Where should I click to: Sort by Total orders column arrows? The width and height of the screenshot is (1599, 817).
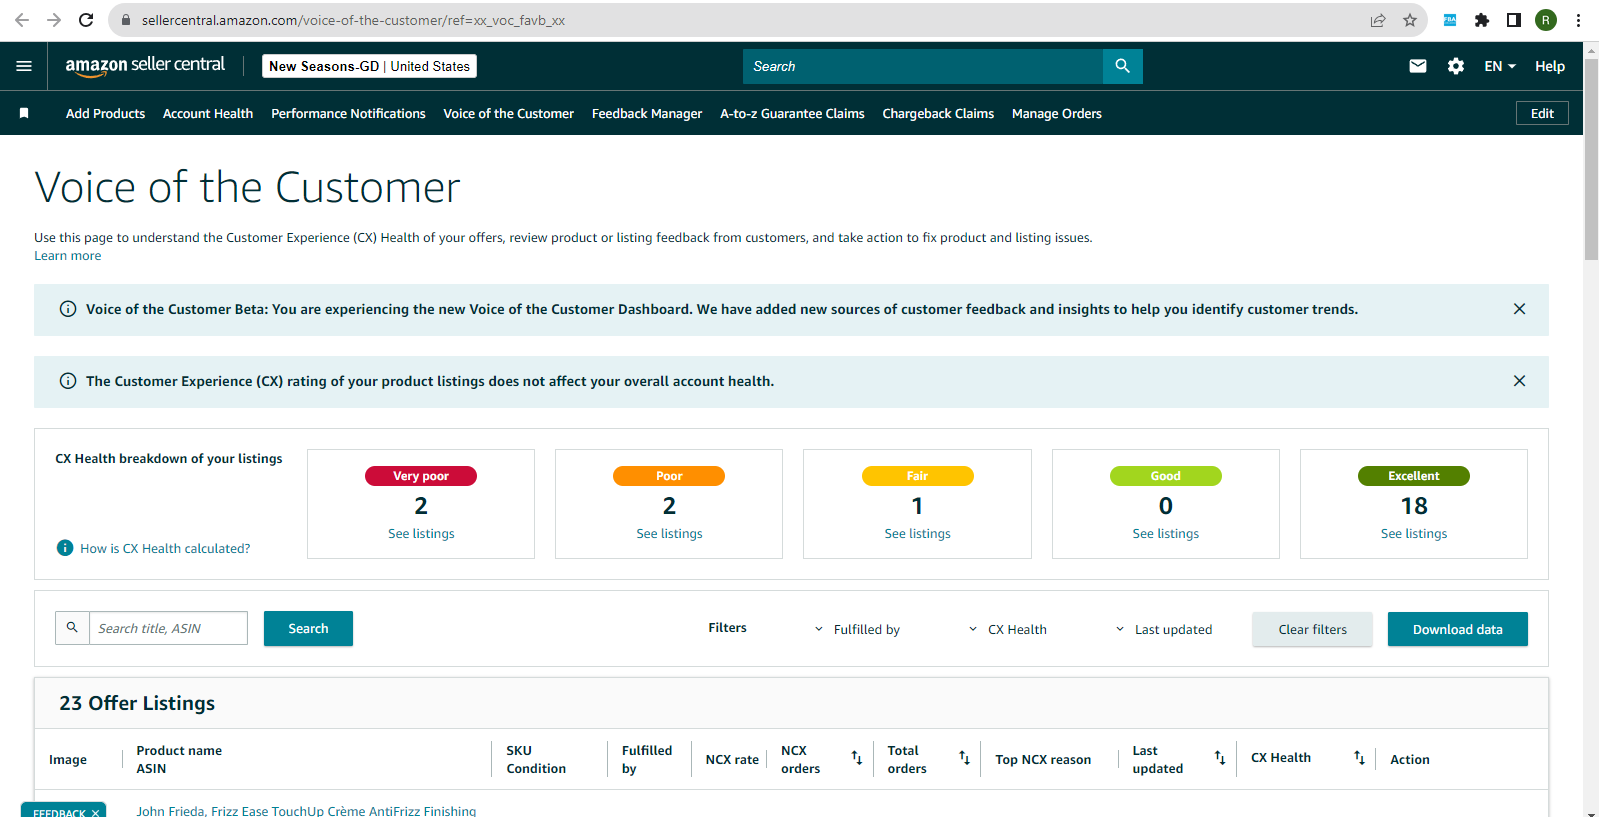coord(965,758)
